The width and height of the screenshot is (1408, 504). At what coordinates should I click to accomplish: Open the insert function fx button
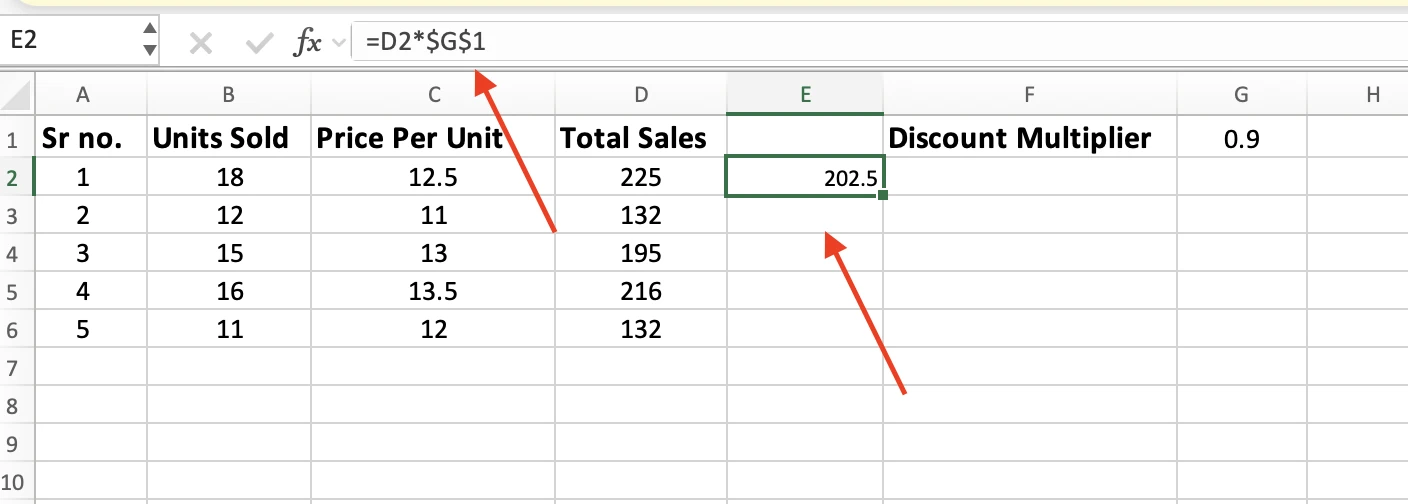pyautogui.click(x=306, y=42)
